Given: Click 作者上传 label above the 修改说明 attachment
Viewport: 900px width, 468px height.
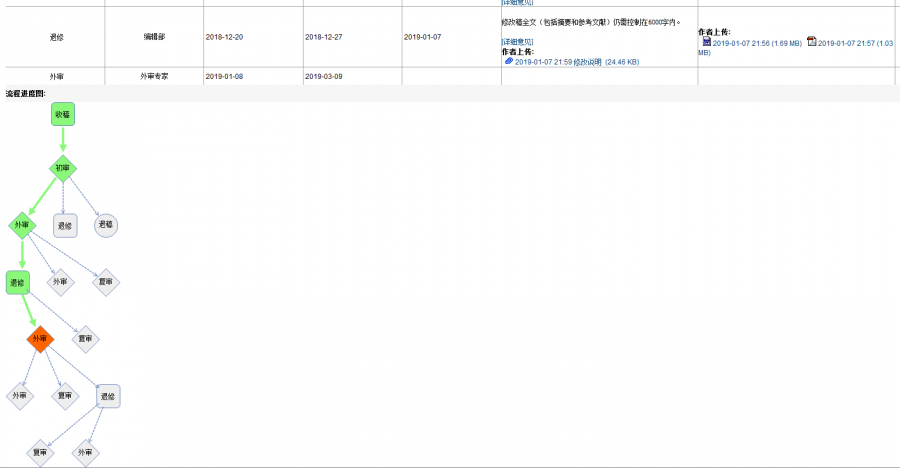Looking at the screenshot, I should [x=518, y=52].
